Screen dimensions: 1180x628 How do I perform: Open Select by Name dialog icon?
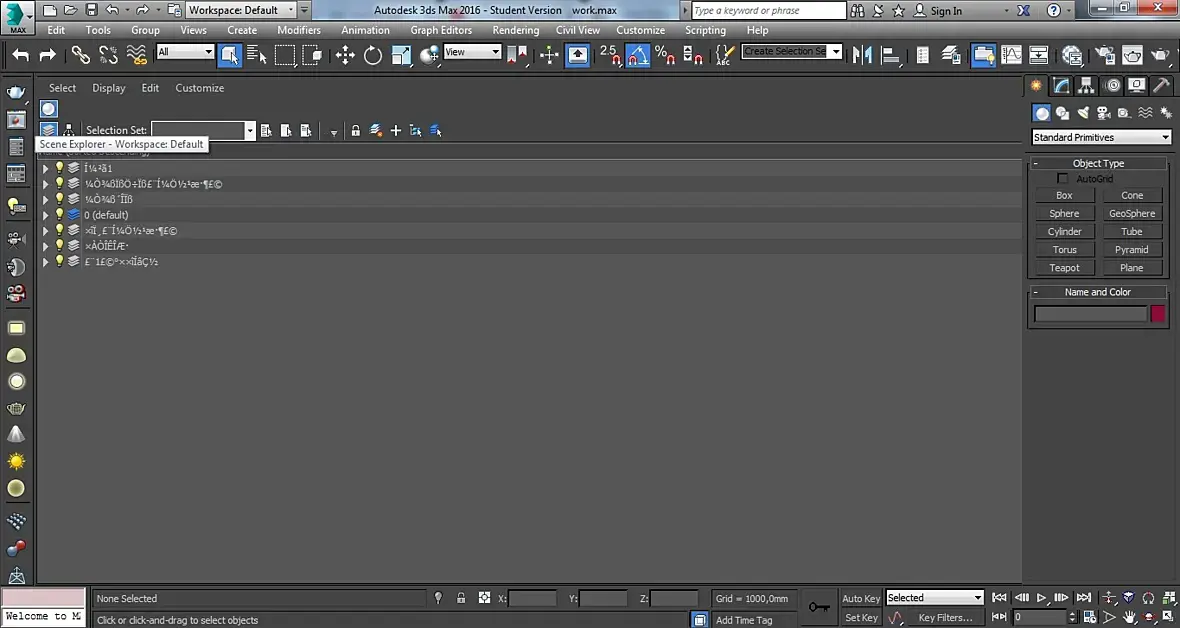(x=257, y=54)
